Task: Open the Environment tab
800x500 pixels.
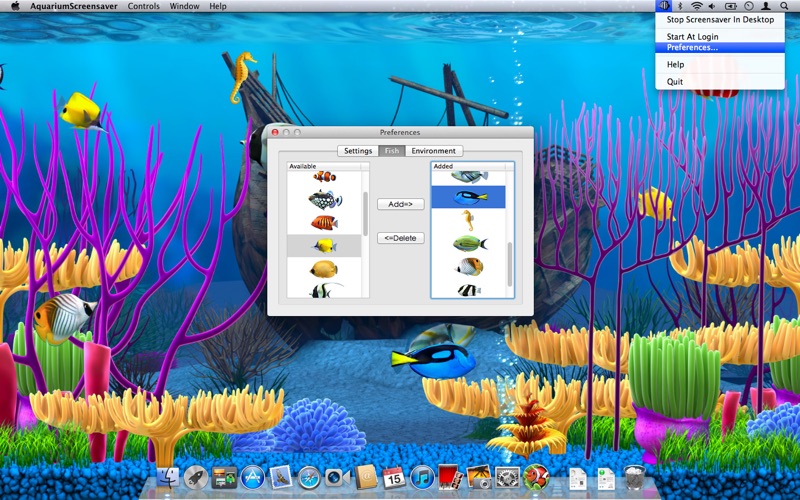Action: click(433, 151)
